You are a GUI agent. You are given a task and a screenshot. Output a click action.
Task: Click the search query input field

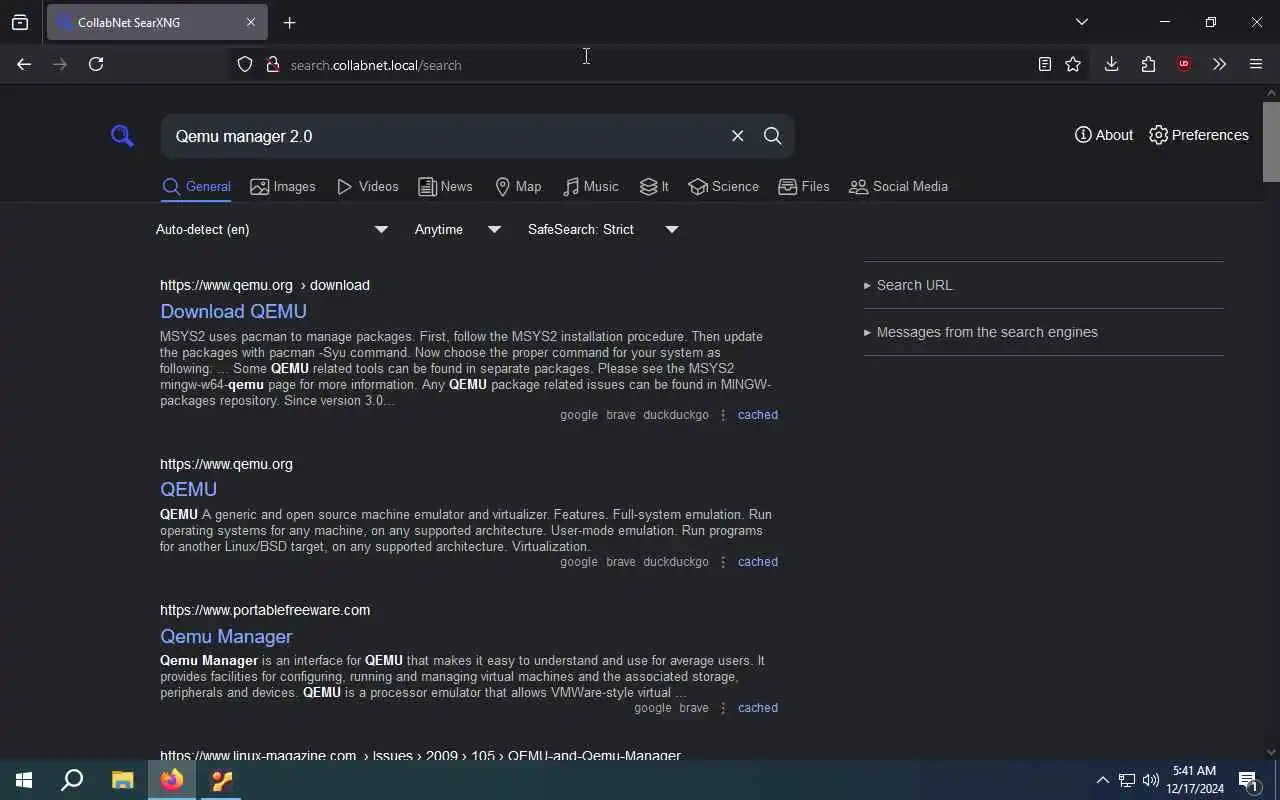445,136
